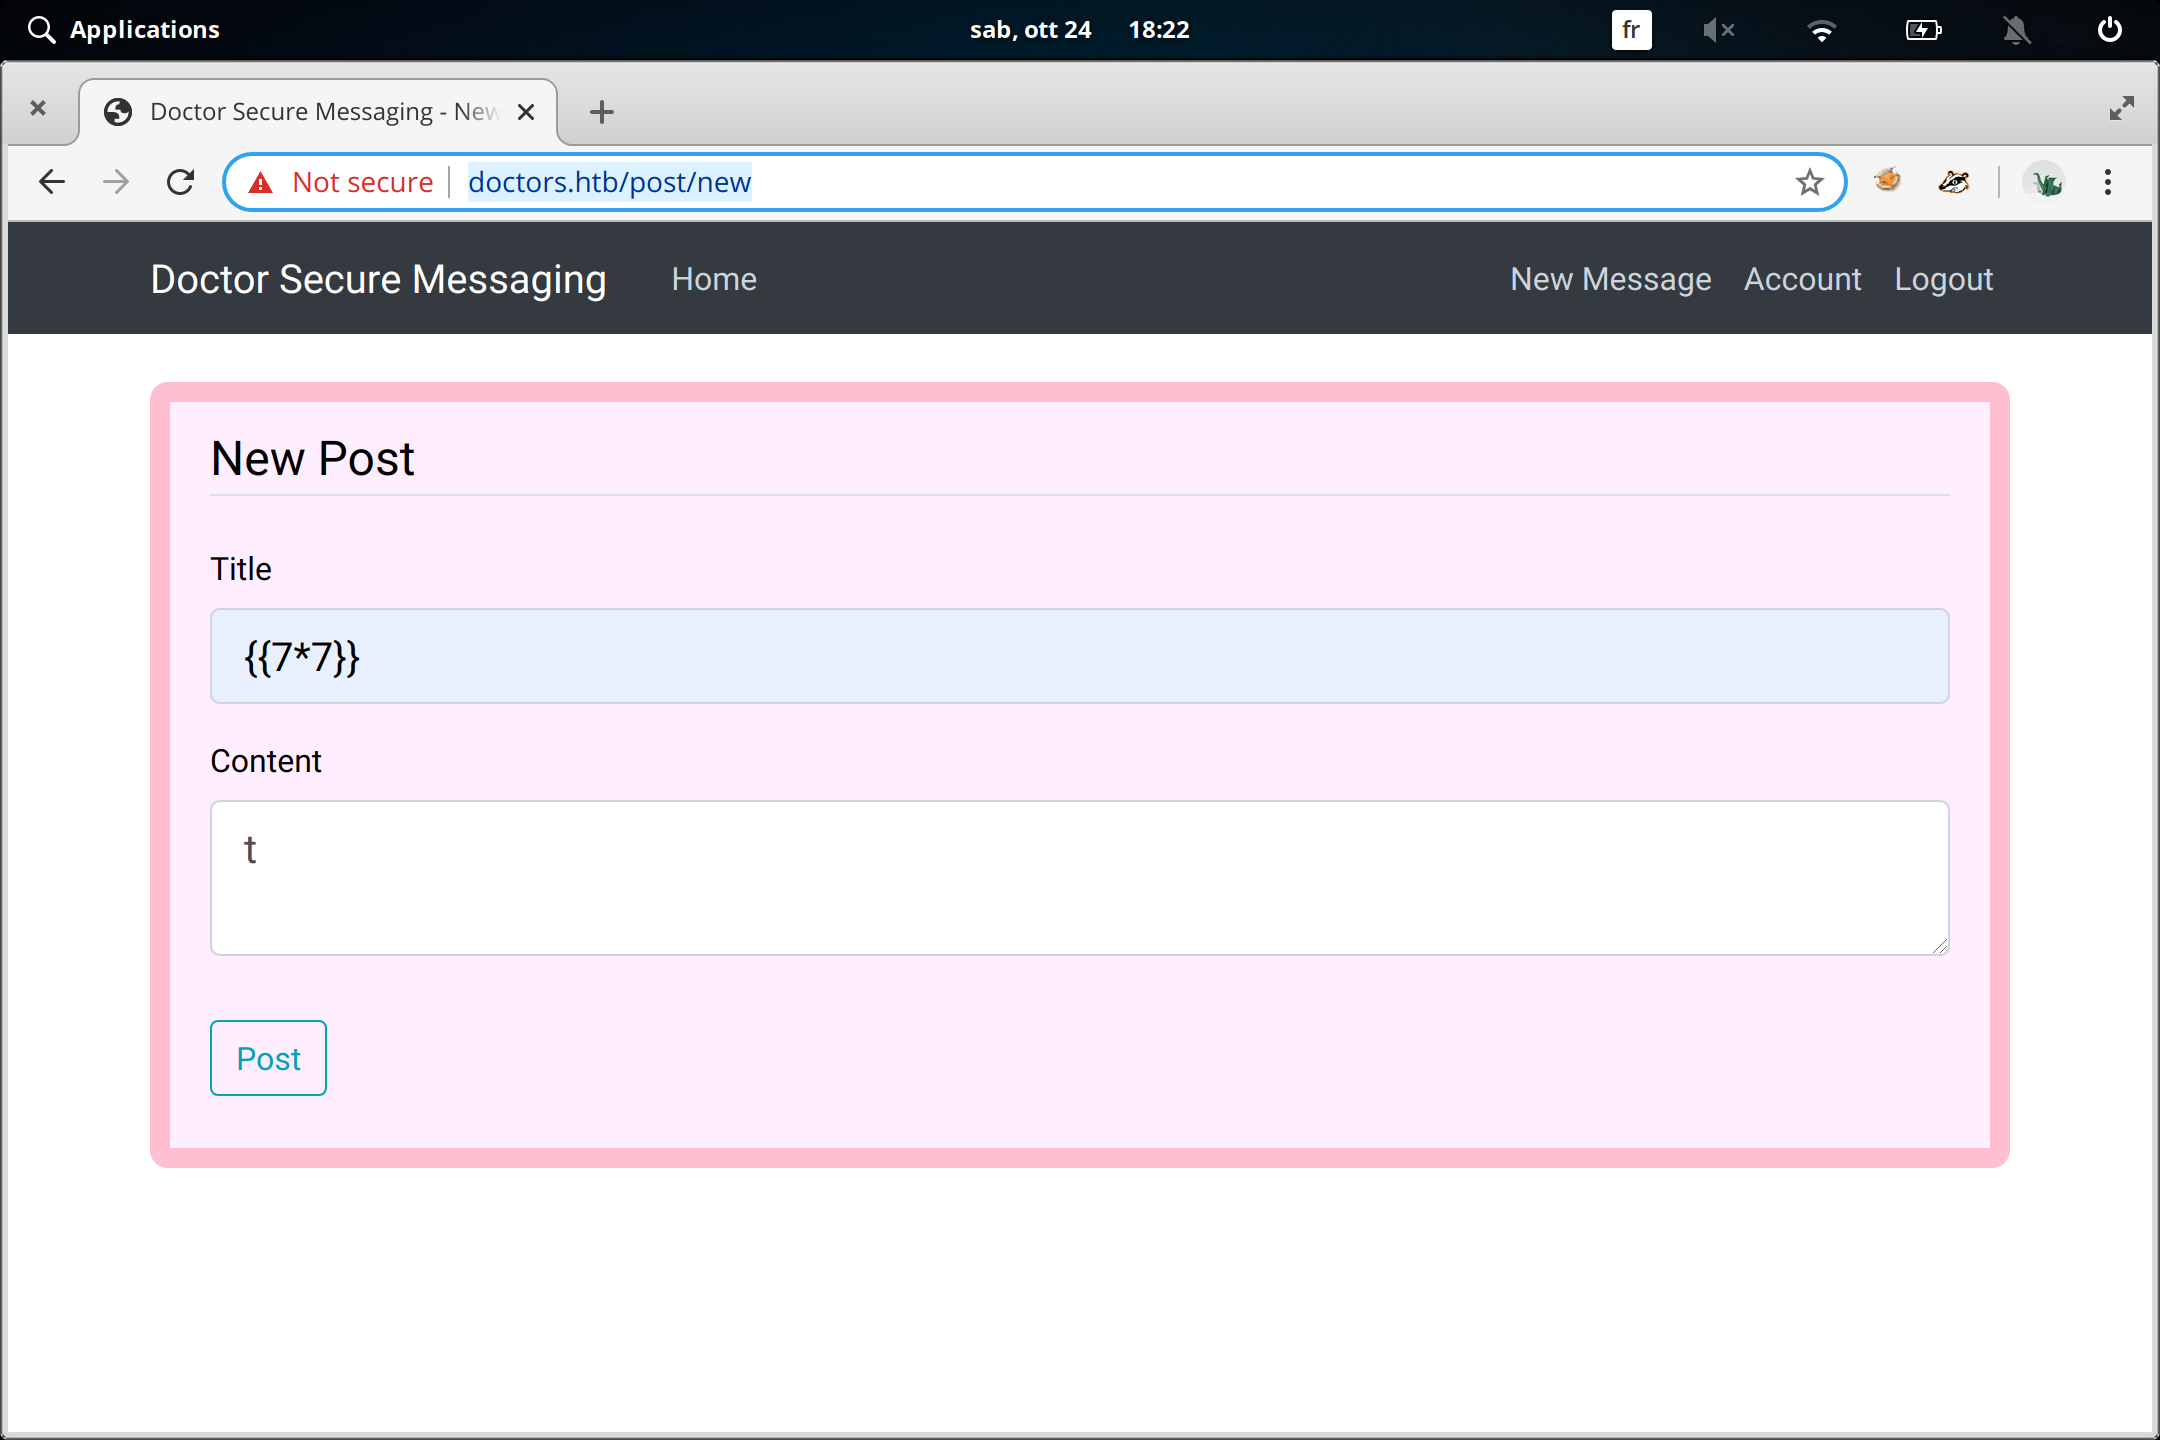This screenshot has width=2160, height=1440.
Task: Select the Doctor Secure Messaging tab
Action: click(310, 112)
